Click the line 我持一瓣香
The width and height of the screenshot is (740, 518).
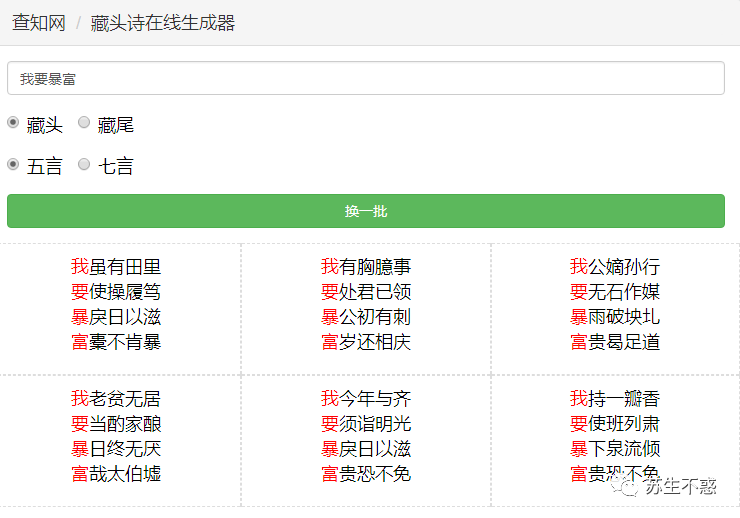tap(615, 399)
